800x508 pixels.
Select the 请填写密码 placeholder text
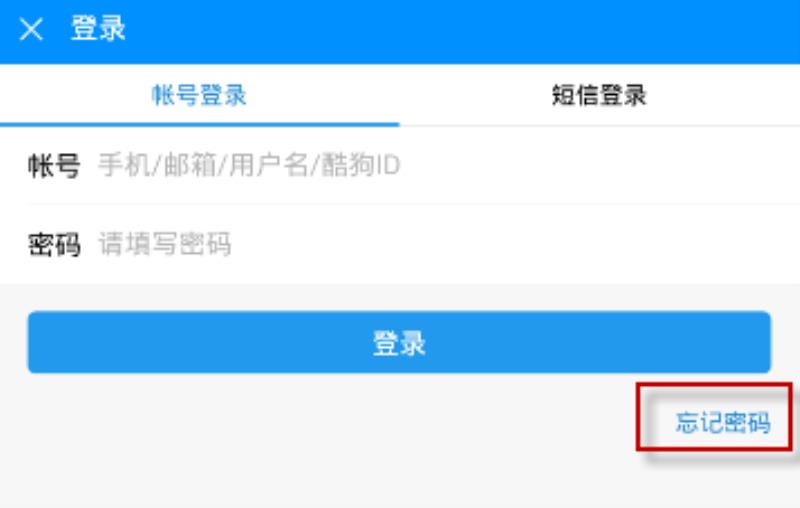pyautogui.click(x=165, y=244)
